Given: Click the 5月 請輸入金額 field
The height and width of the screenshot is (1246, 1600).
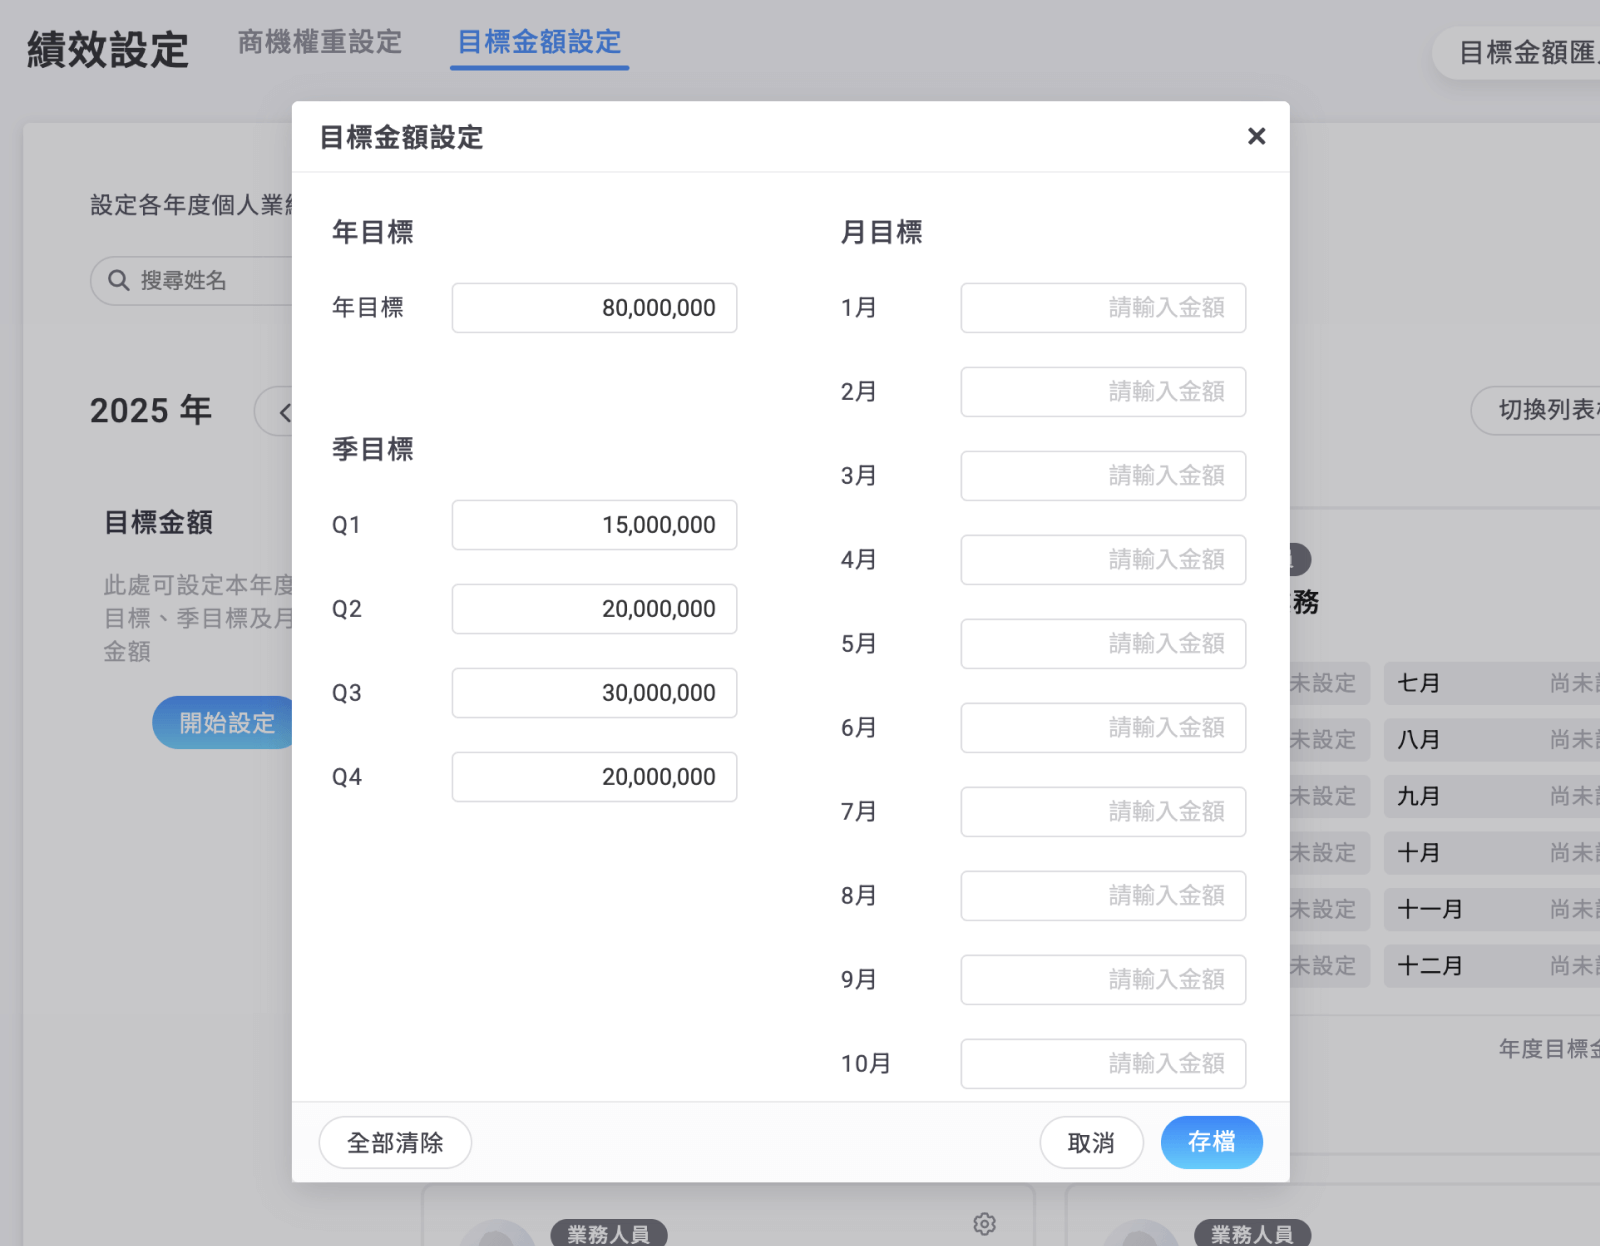Looking at the screenshot, I should tap(1103, 644).
